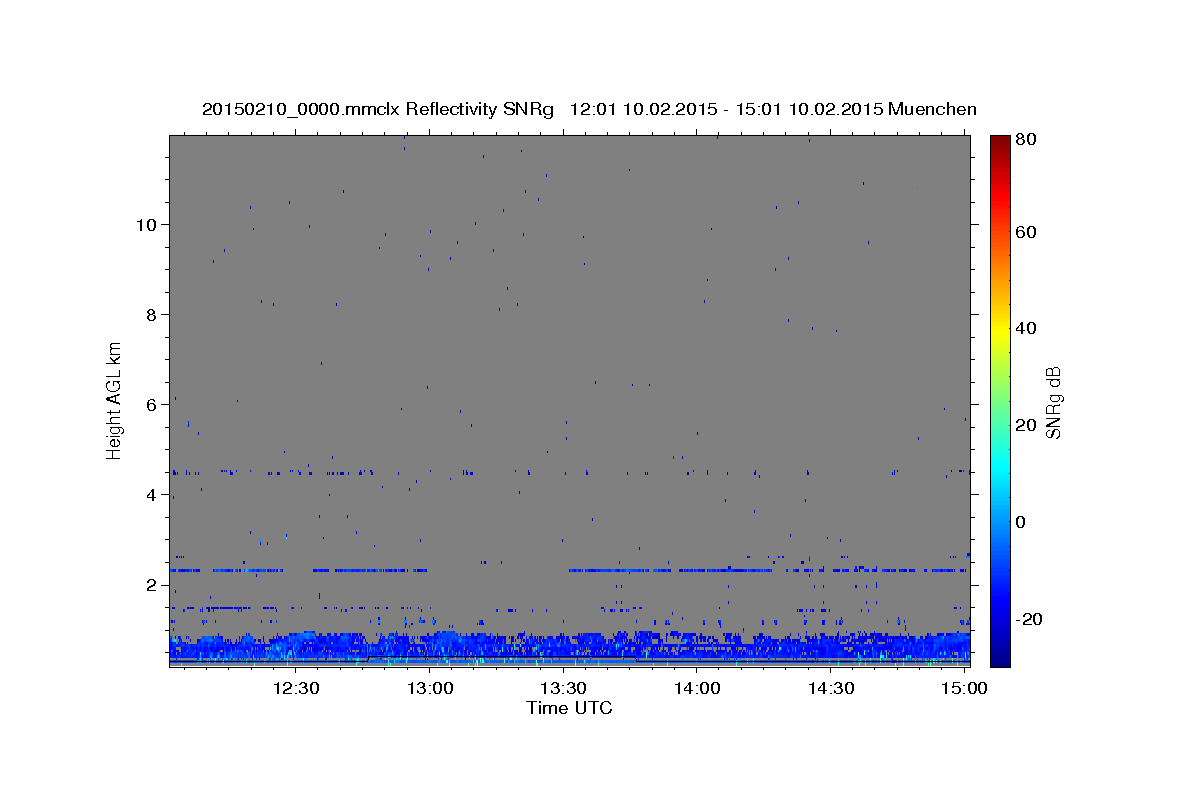
Task: Select the '13:00' time axis label
Action: click(x=431, y=688)
